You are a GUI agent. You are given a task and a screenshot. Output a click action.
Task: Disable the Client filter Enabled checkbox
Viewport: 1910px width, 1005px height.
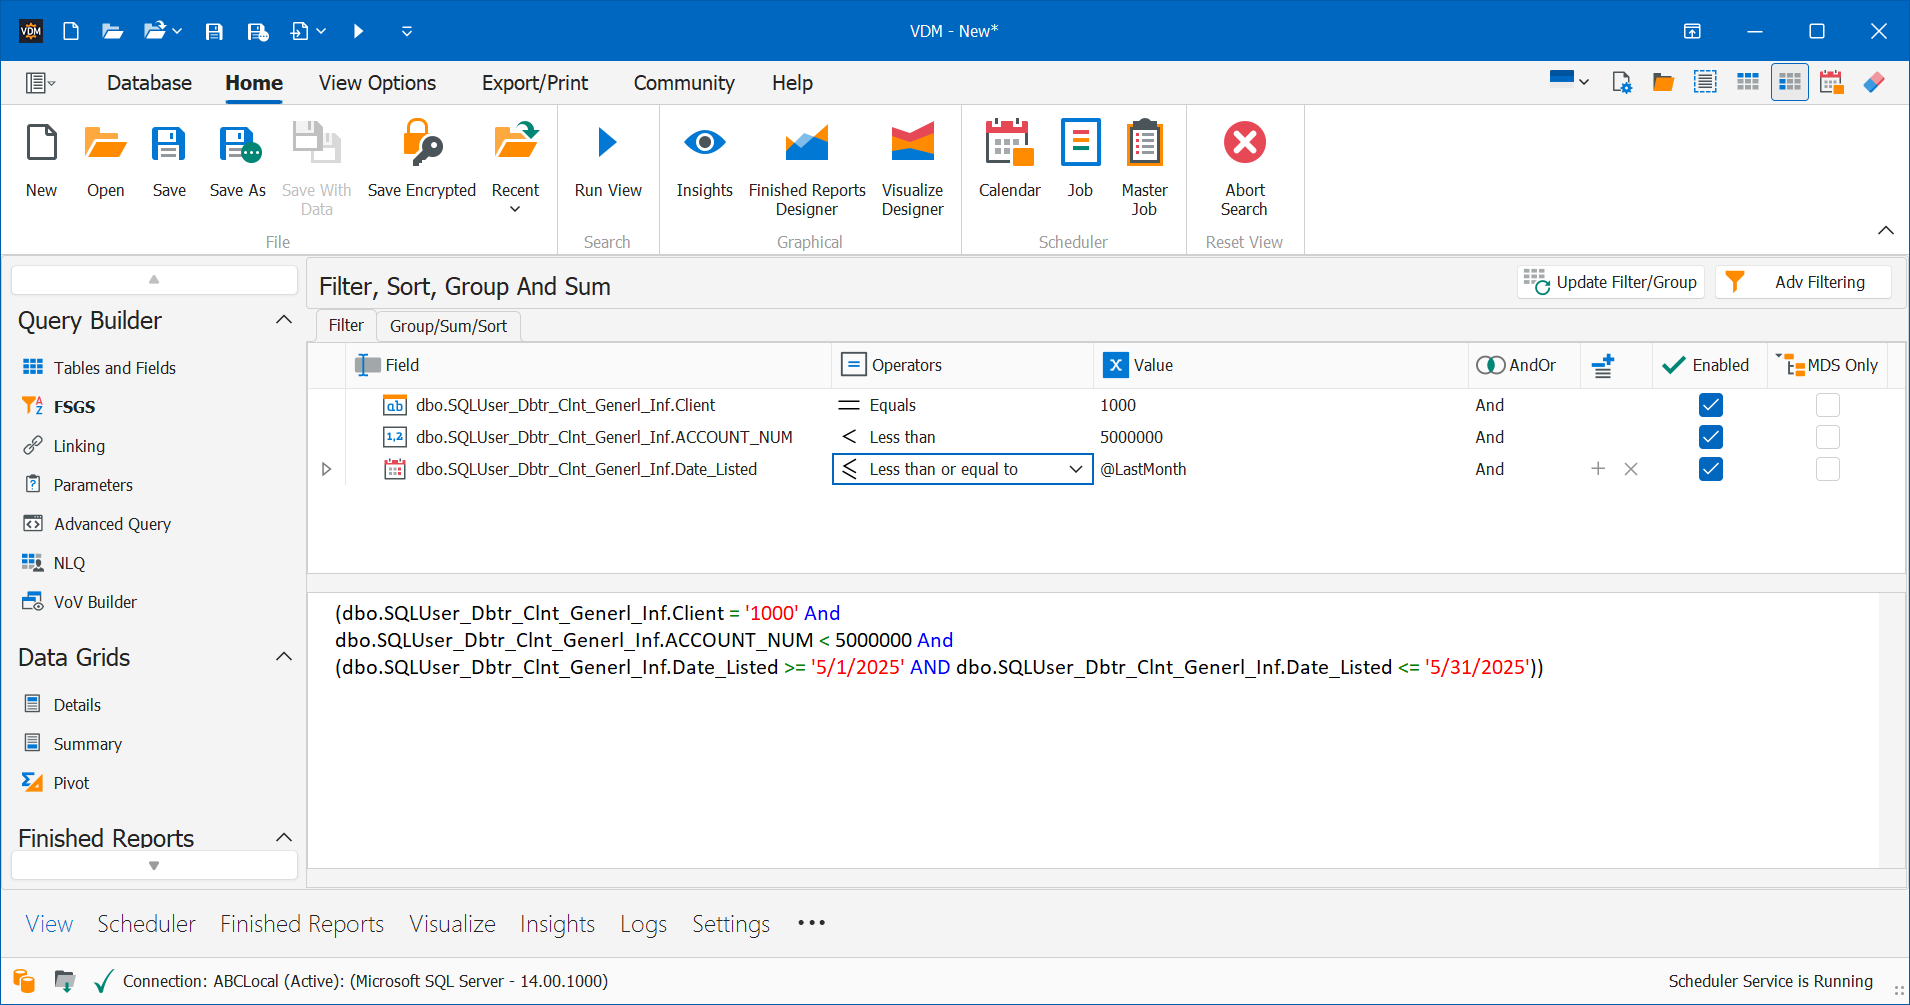[1710, 405]
